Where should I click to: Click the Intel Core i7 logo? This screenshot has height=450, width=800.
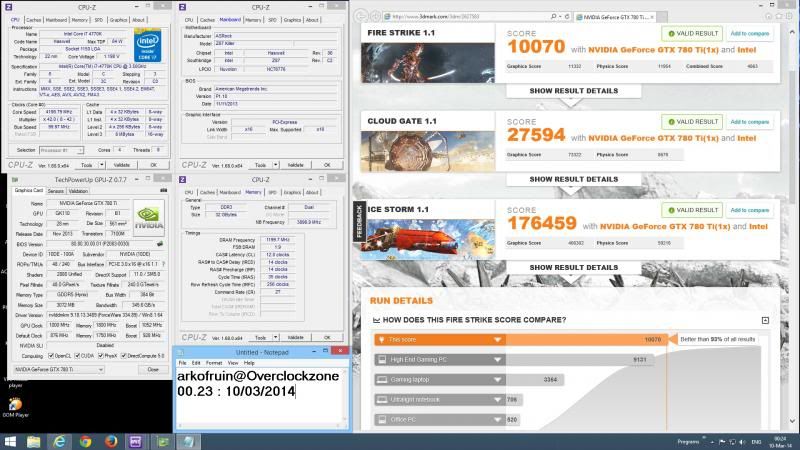pos(148,46)
